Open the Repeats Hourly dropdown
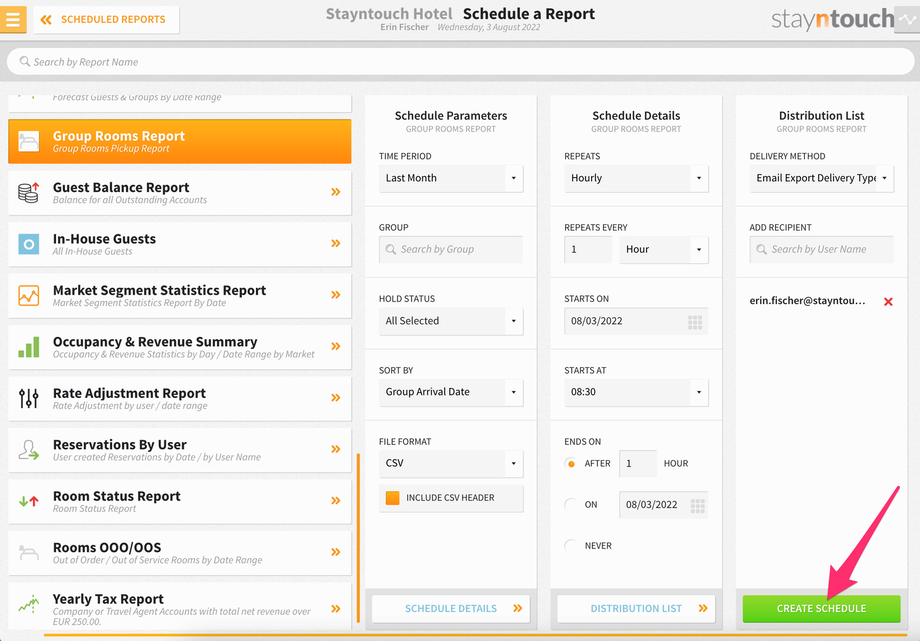This screenshot has height=641, width=920. [636, 178]
